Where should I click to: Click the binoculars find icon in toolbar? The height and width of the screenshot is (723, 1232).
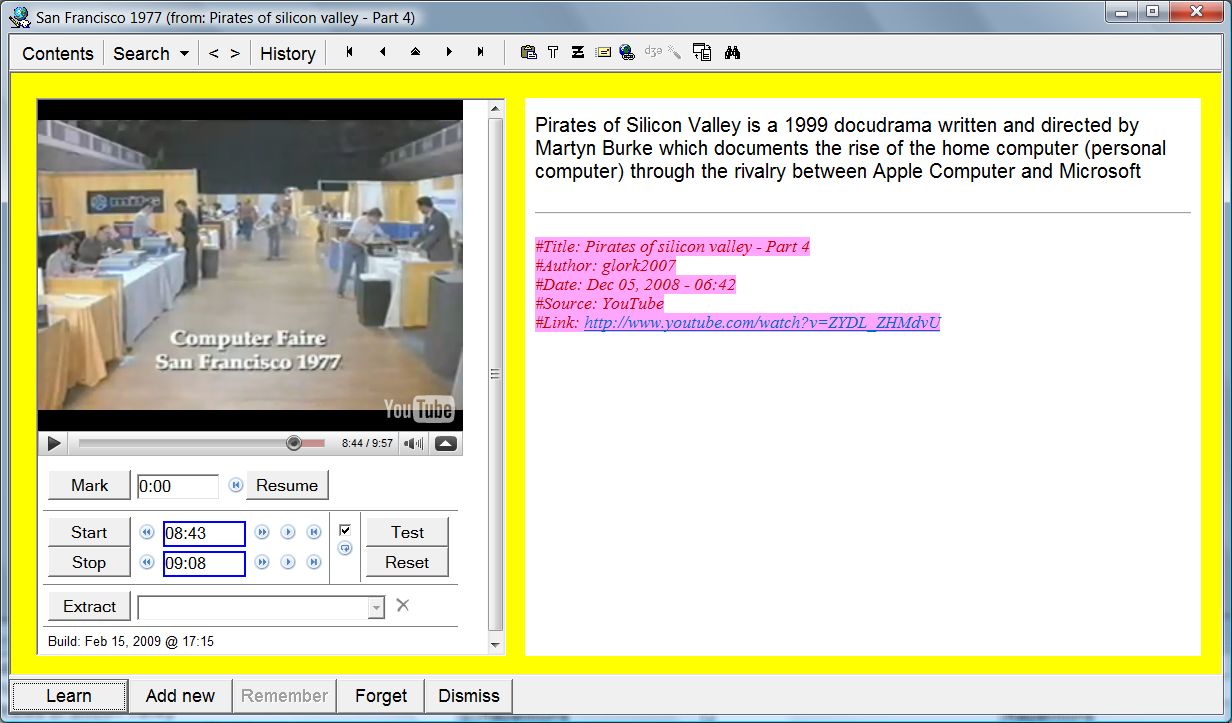tap(732, 53)
